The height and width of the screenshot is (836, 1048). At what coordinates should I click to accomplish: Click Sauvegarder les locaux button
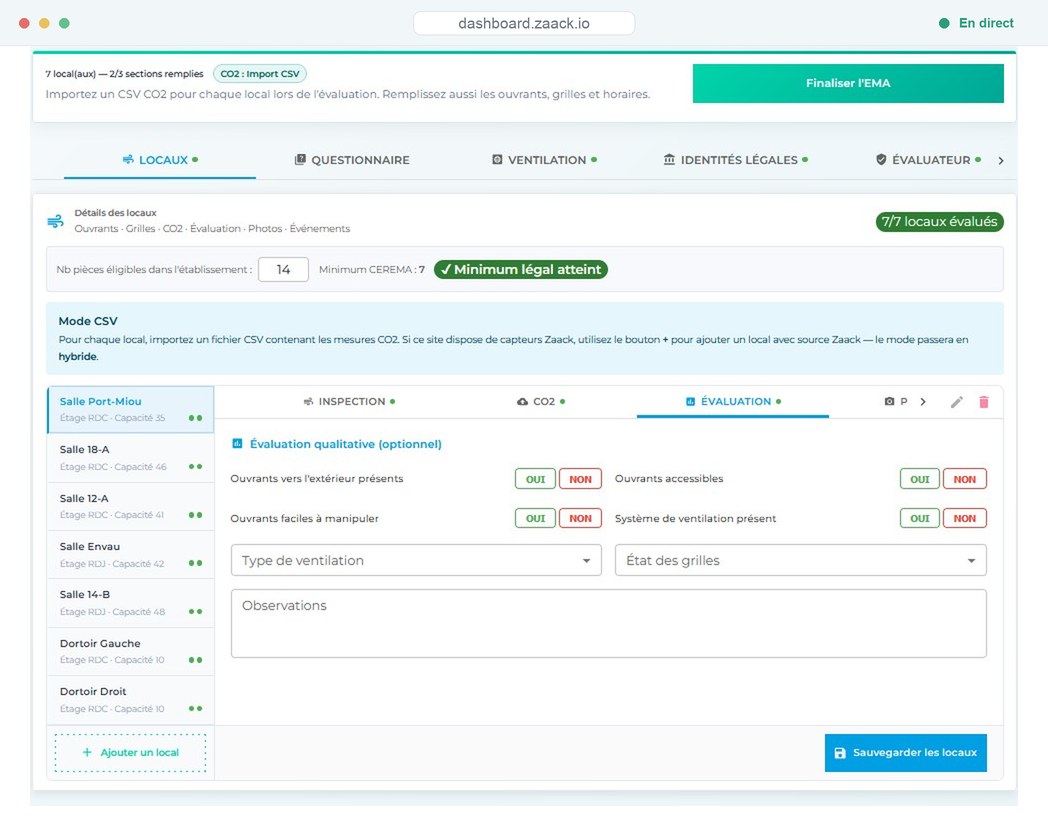[906, 752]
